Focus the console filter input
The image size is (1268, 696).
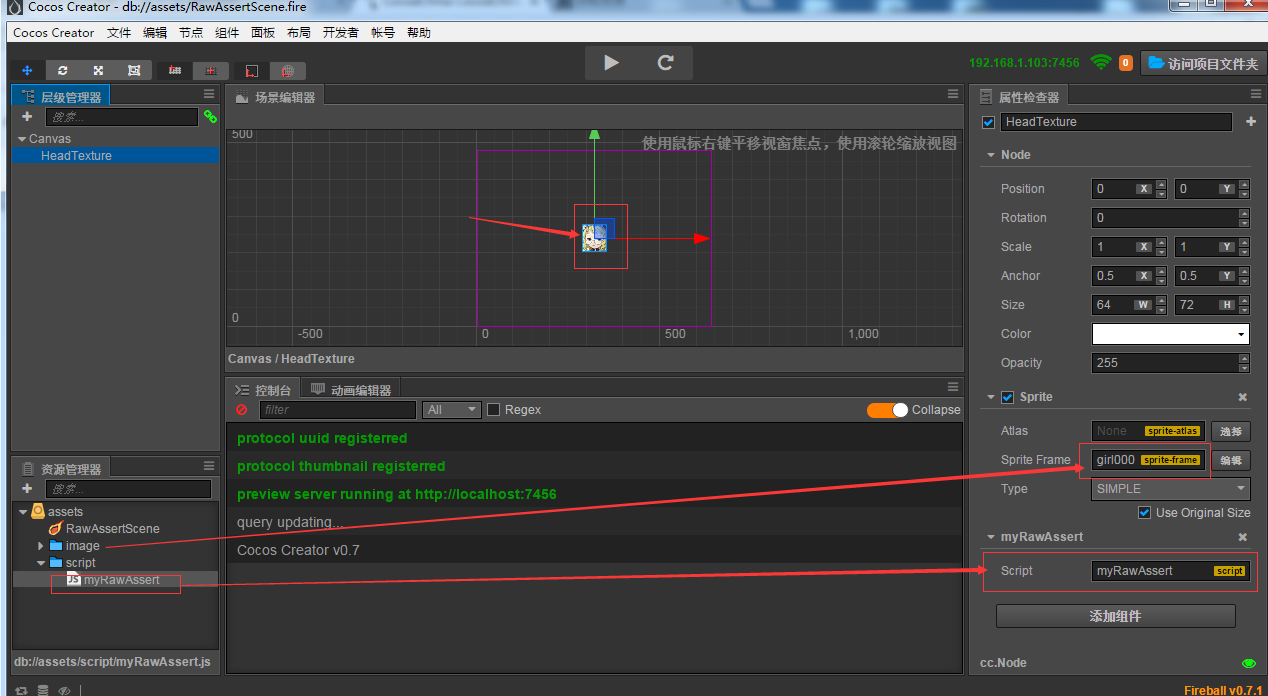338,410
